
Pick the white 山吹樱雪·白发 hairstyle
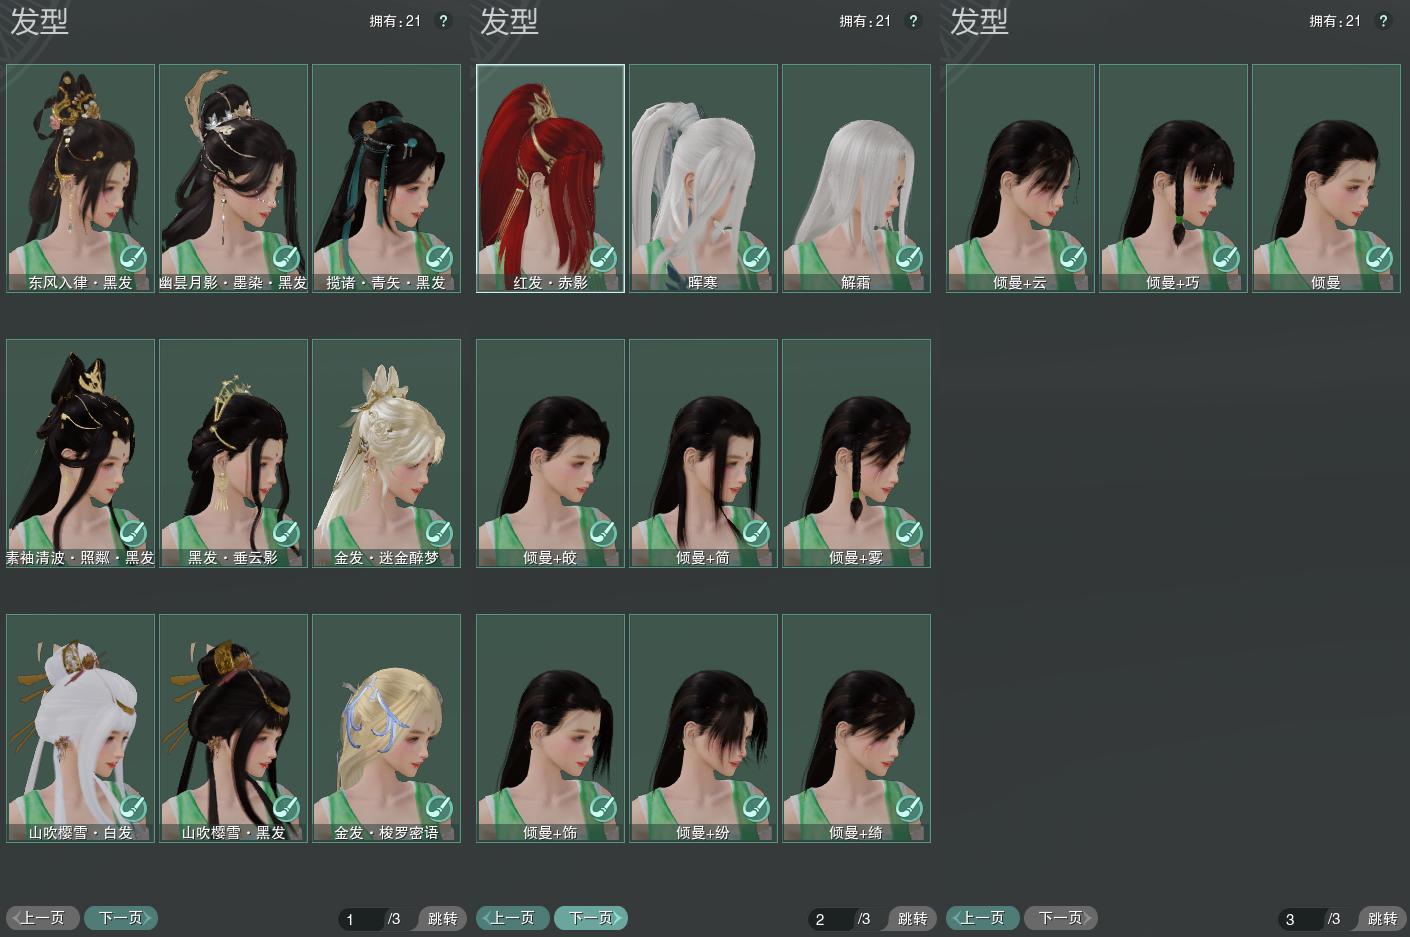pos(81,729)
